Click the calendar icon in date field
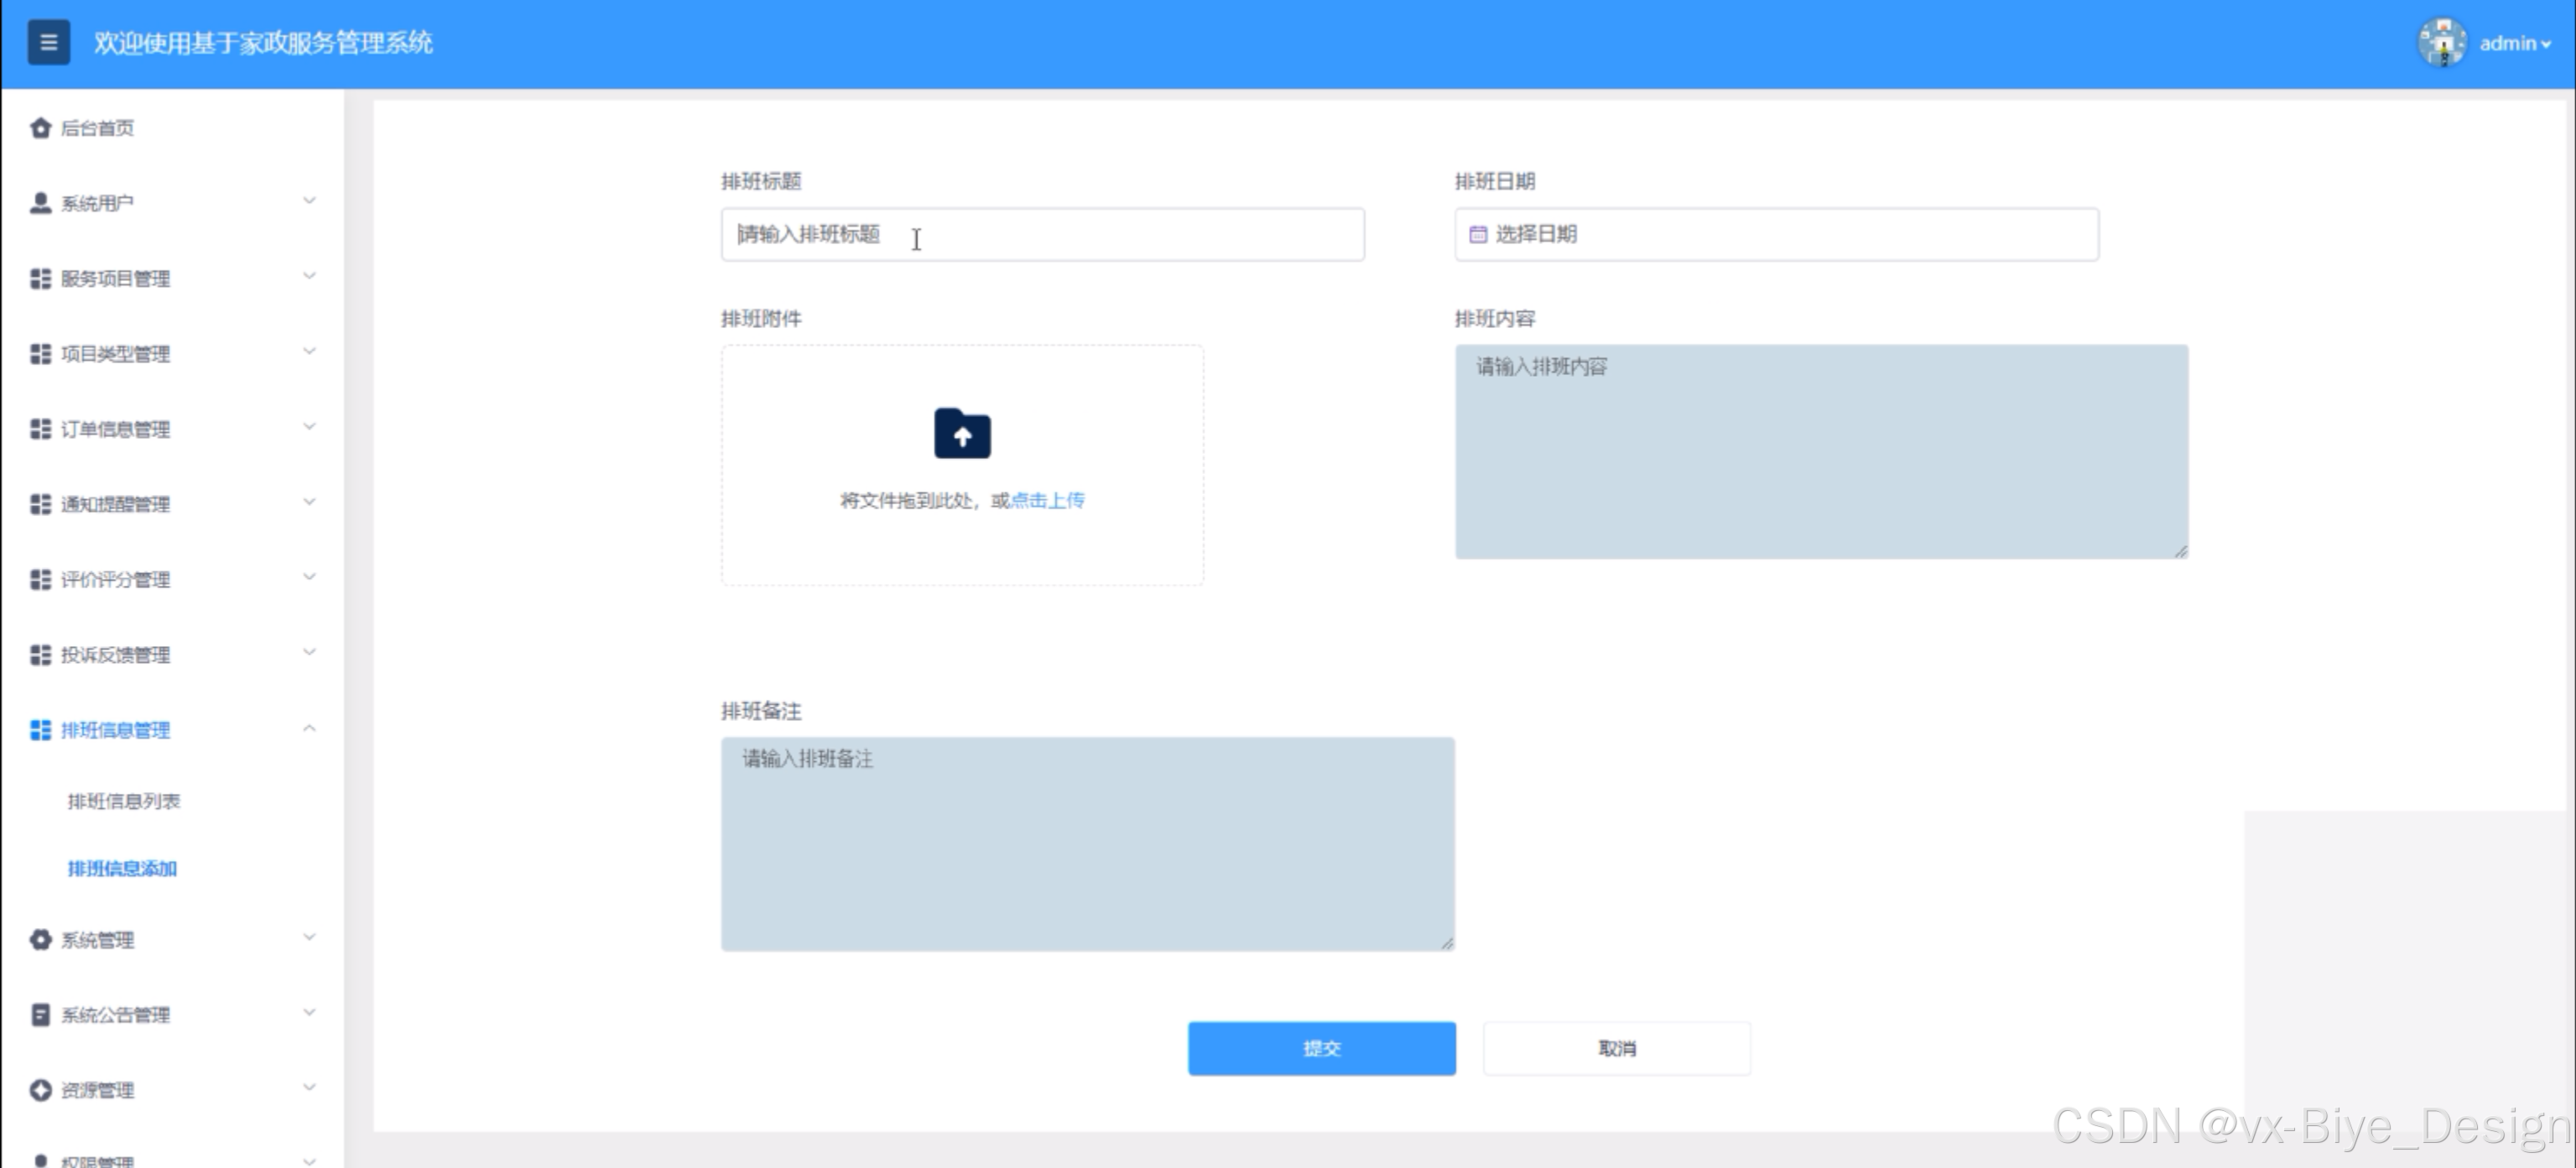2576x1168 pixels. (x=1478, y=234)
